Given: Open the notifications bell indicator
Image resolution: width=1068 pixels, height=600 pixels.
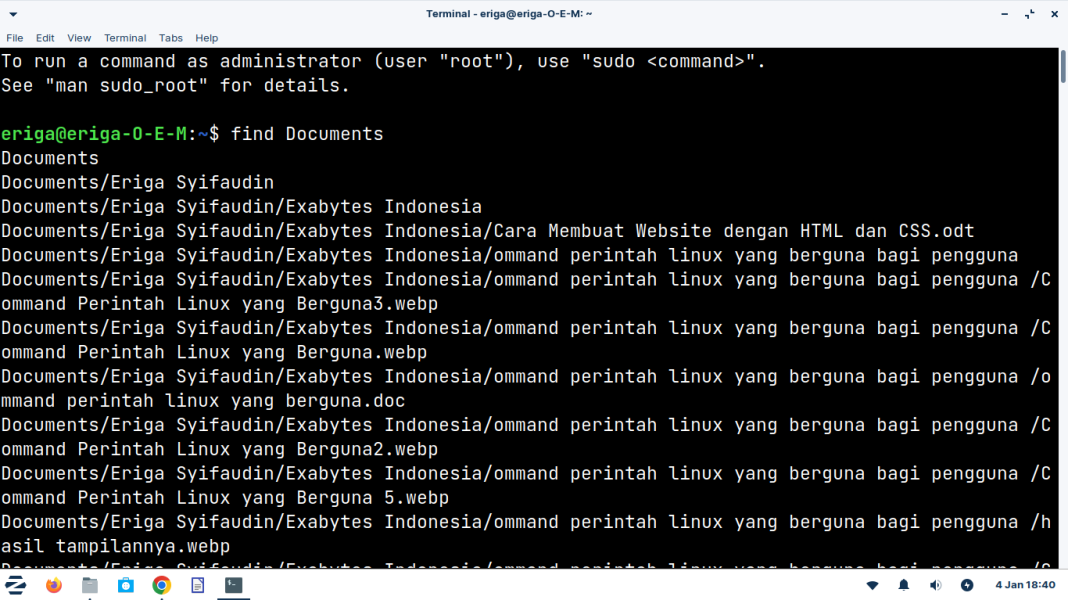Looking at the screenshot, I should coord(903,585).
